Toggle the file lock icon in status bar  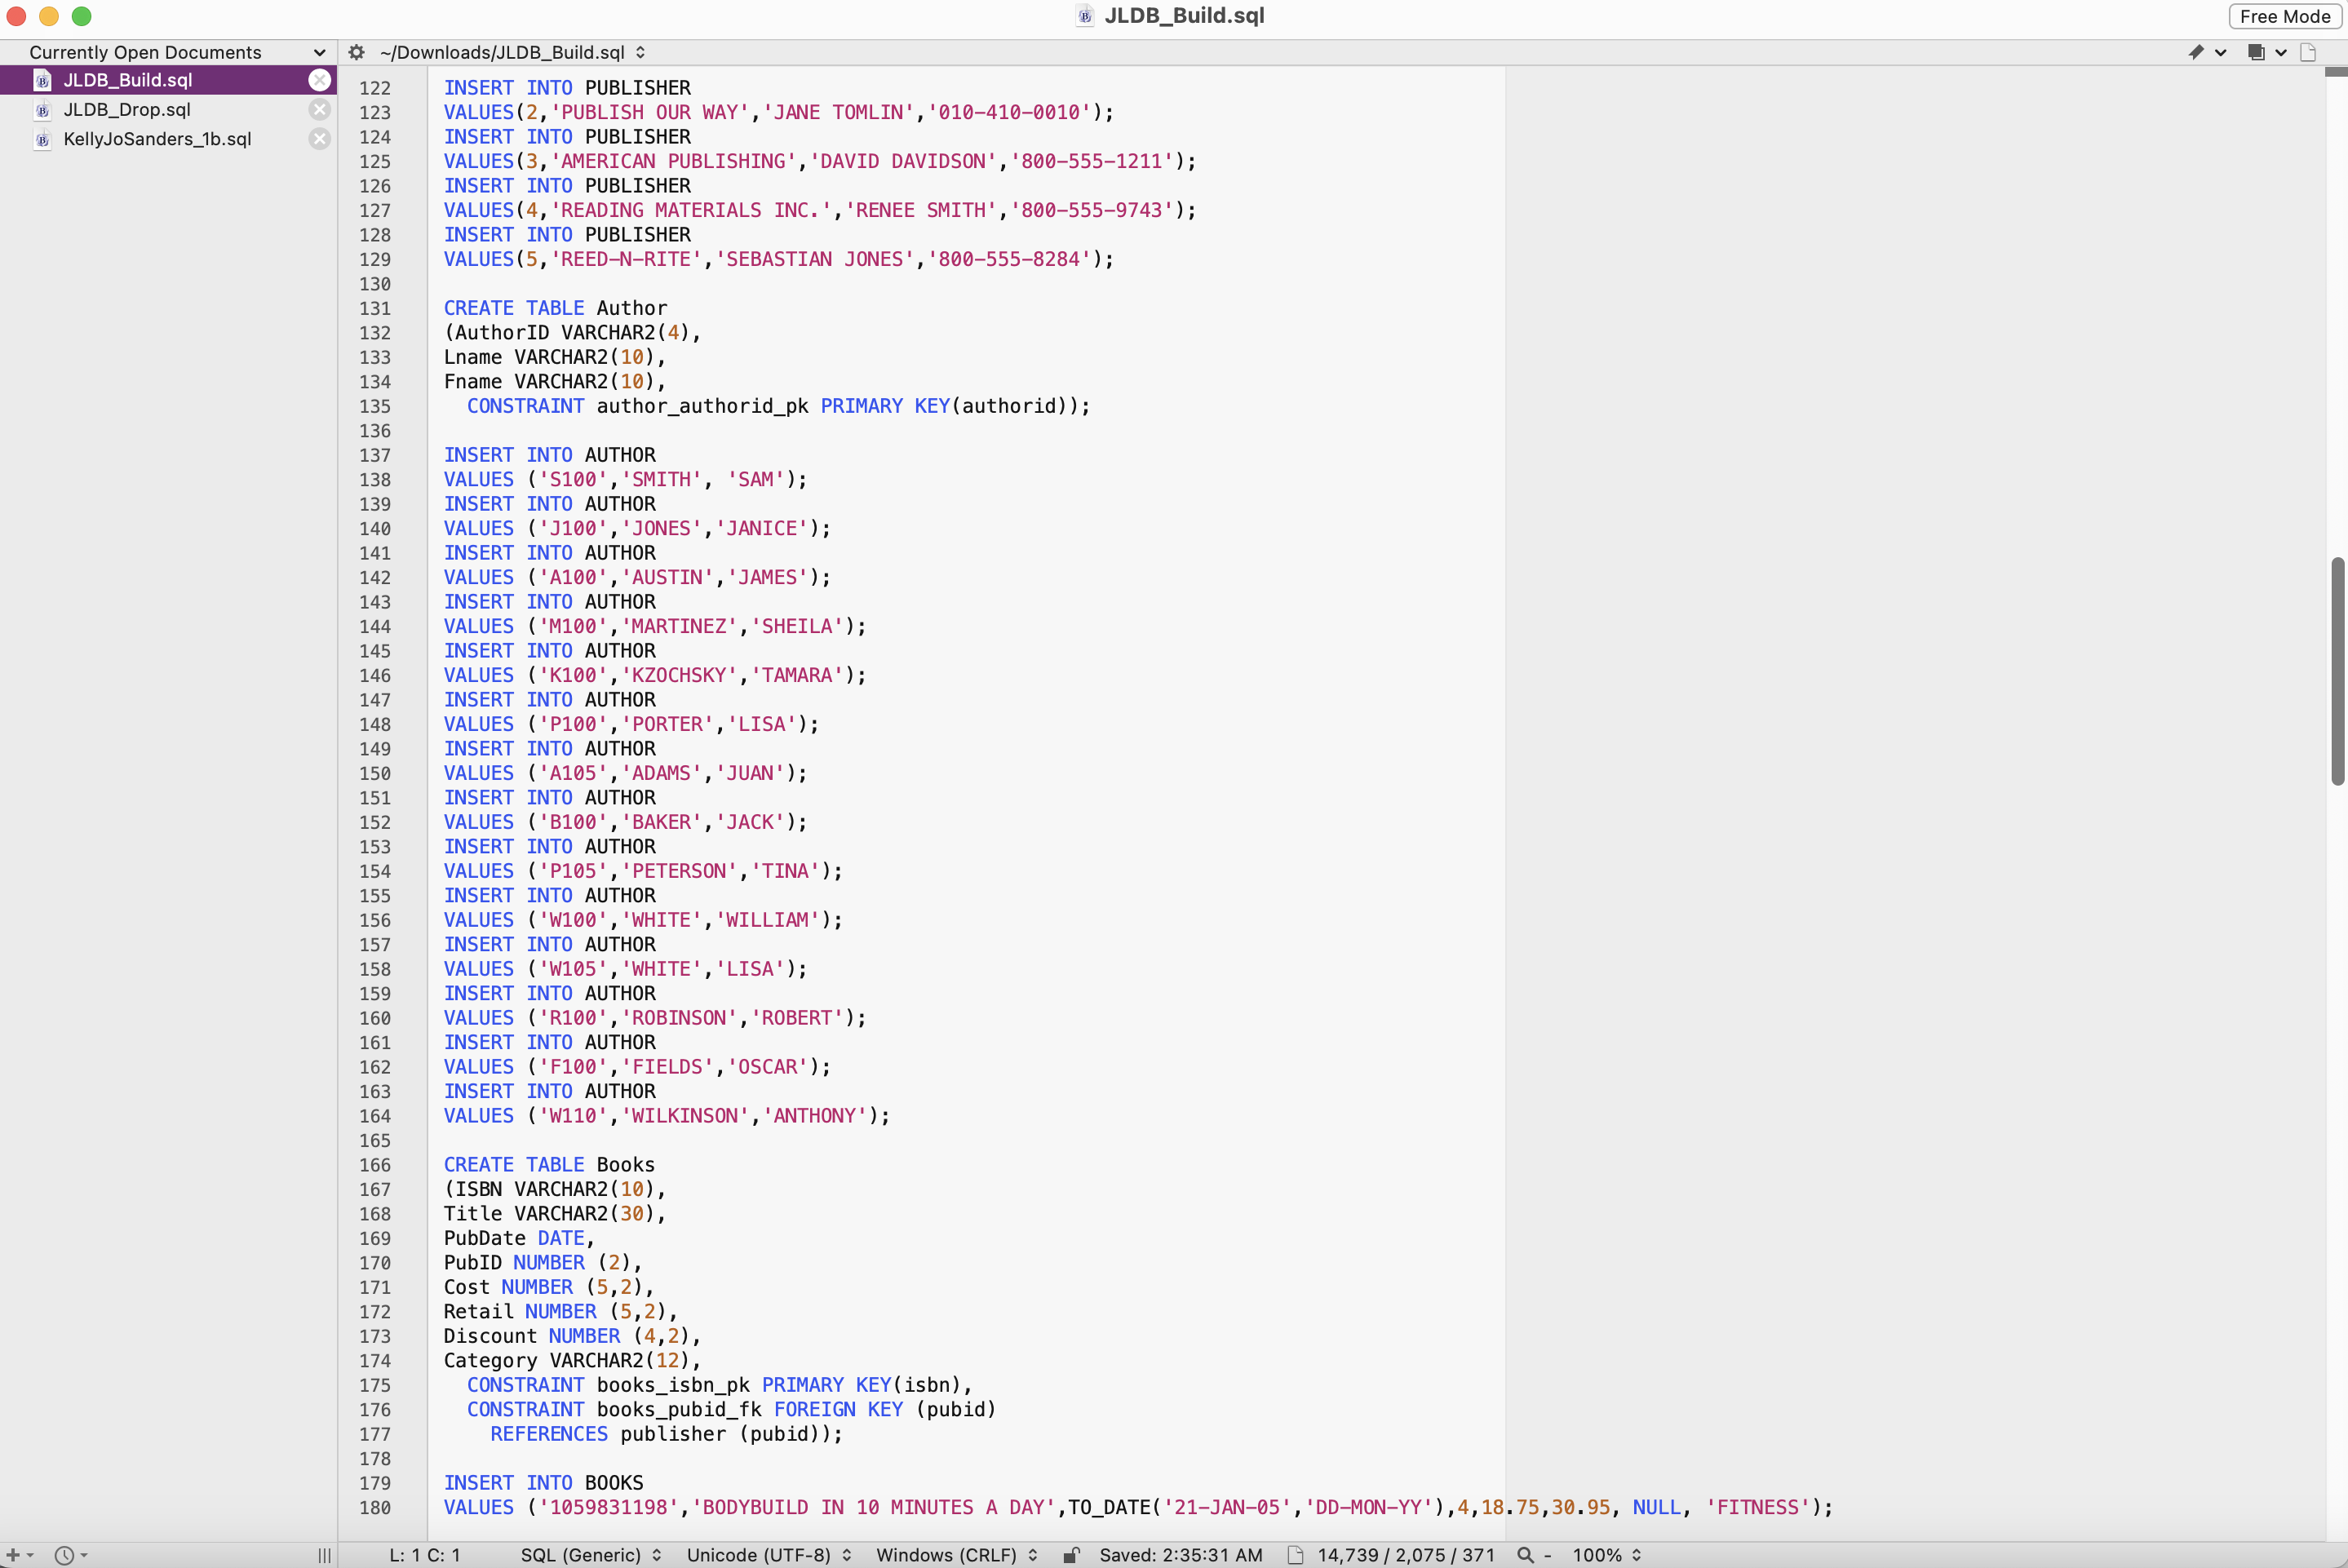point(1071,1554)
